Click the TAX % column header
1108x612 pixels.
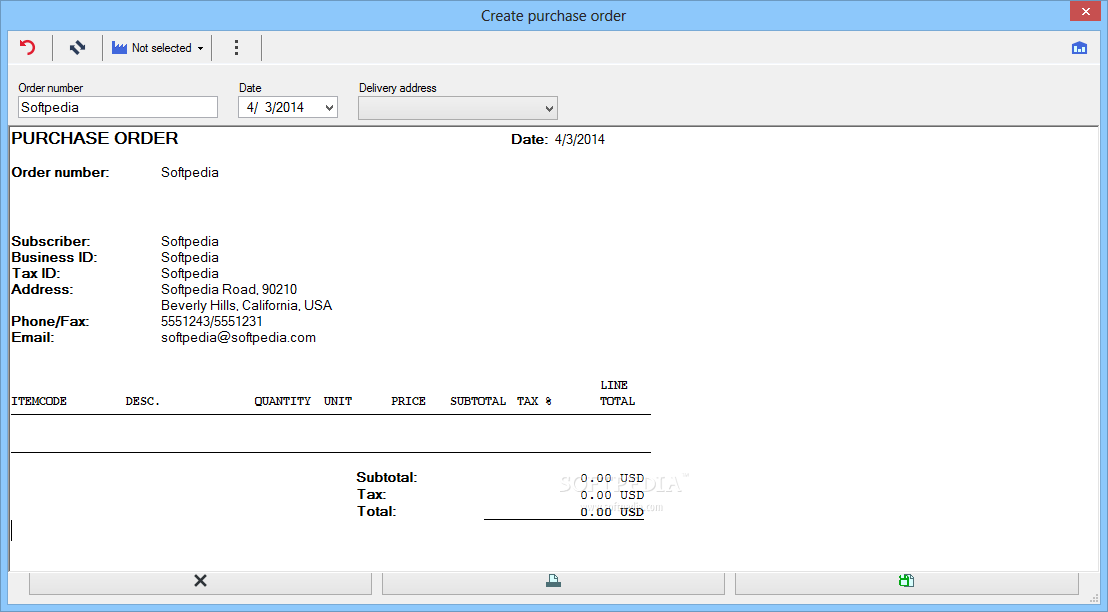534,401
